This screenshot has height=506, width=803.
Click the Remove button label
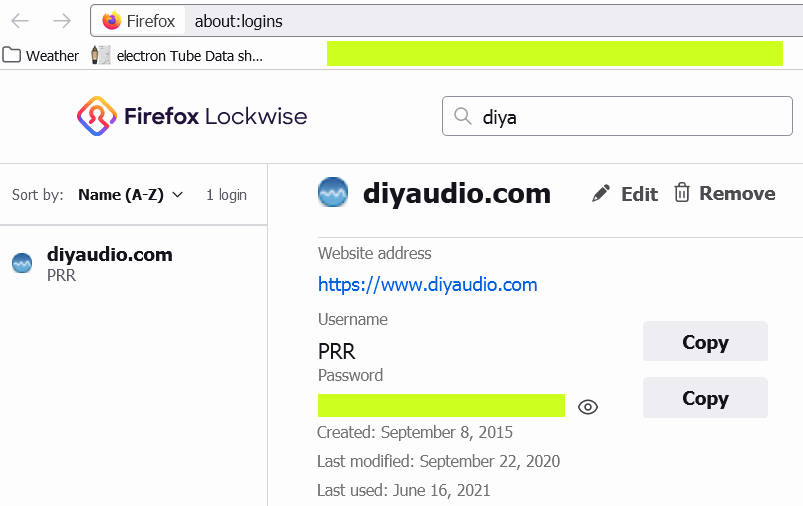737,194
